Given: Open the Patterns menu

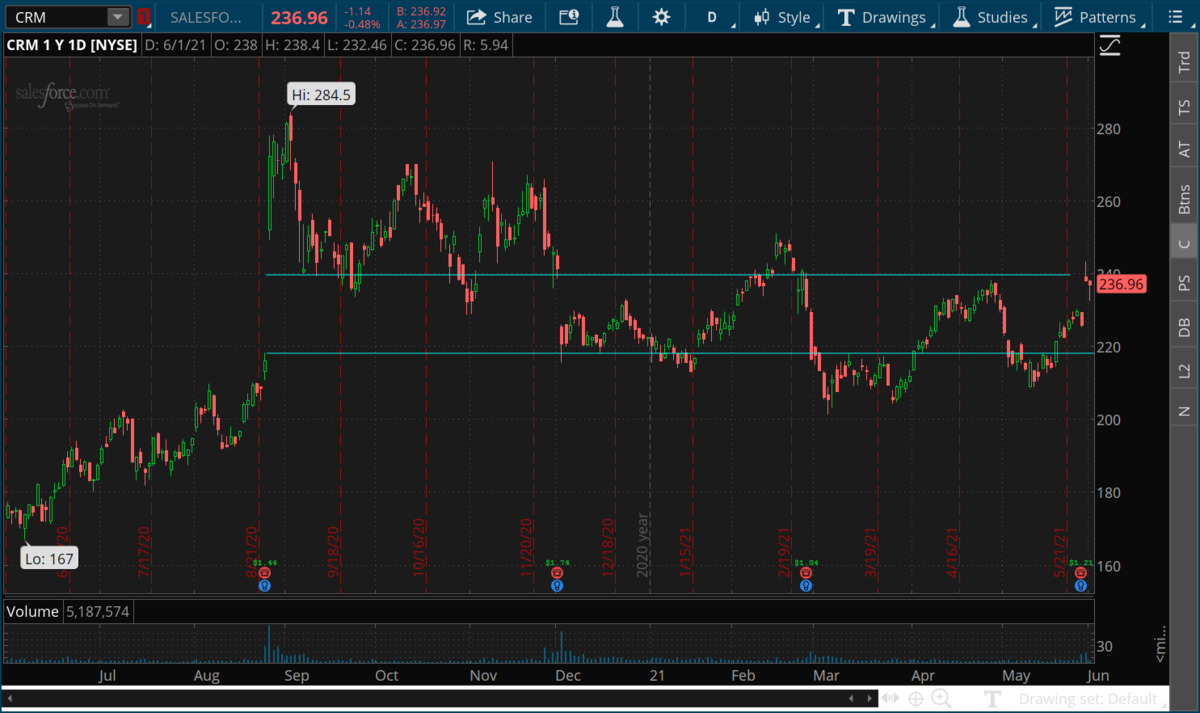Looking at the screenshot, I should (1101, 17).
